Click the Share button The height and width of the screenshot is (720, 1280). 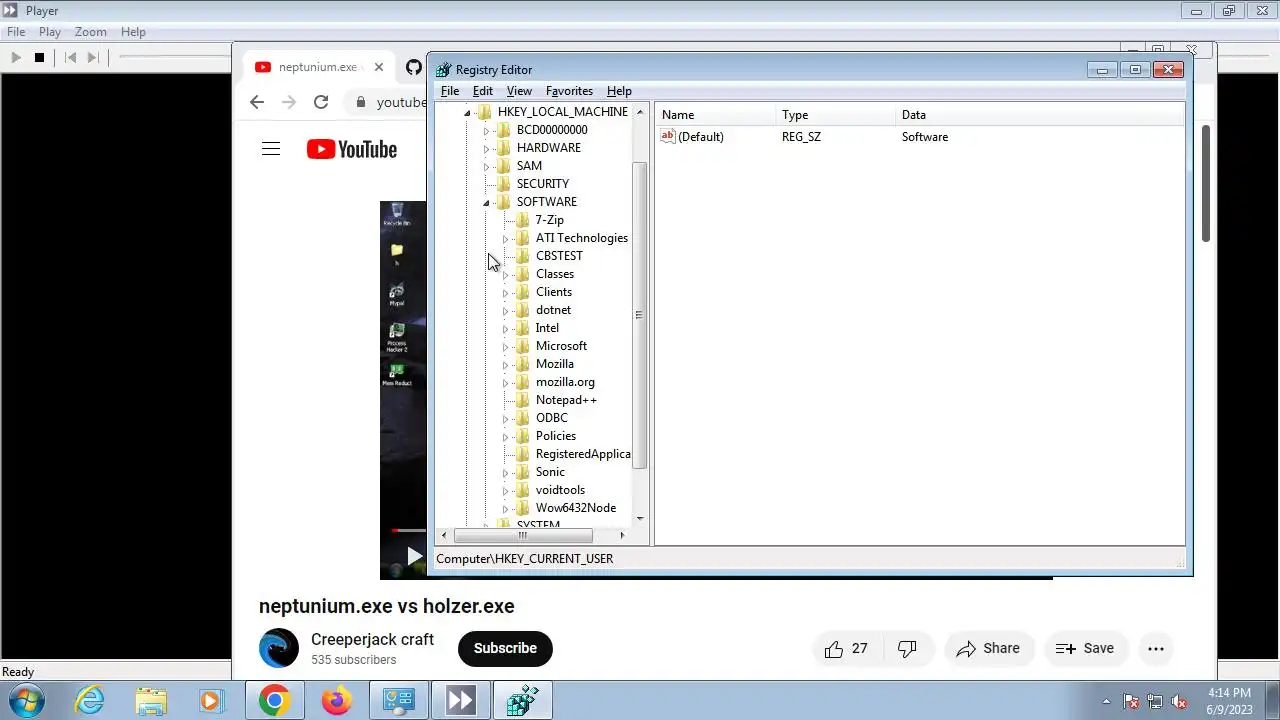point(988,649)
